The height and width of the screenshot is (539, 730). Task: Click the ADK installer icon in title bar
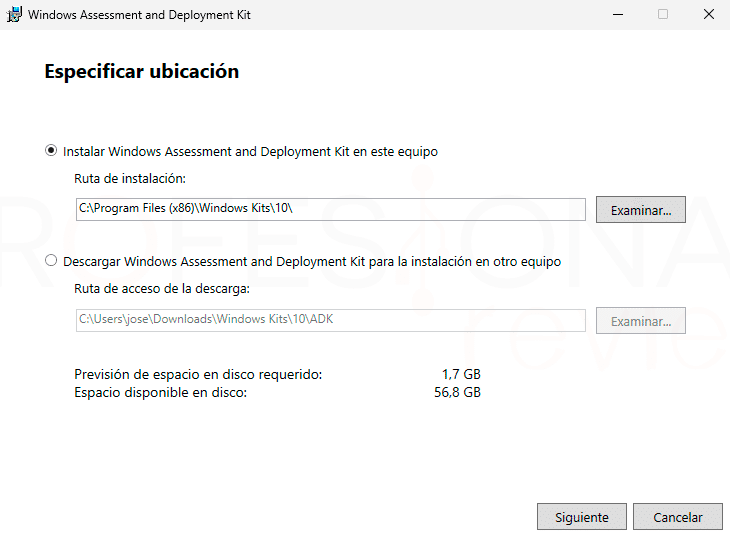14,14
